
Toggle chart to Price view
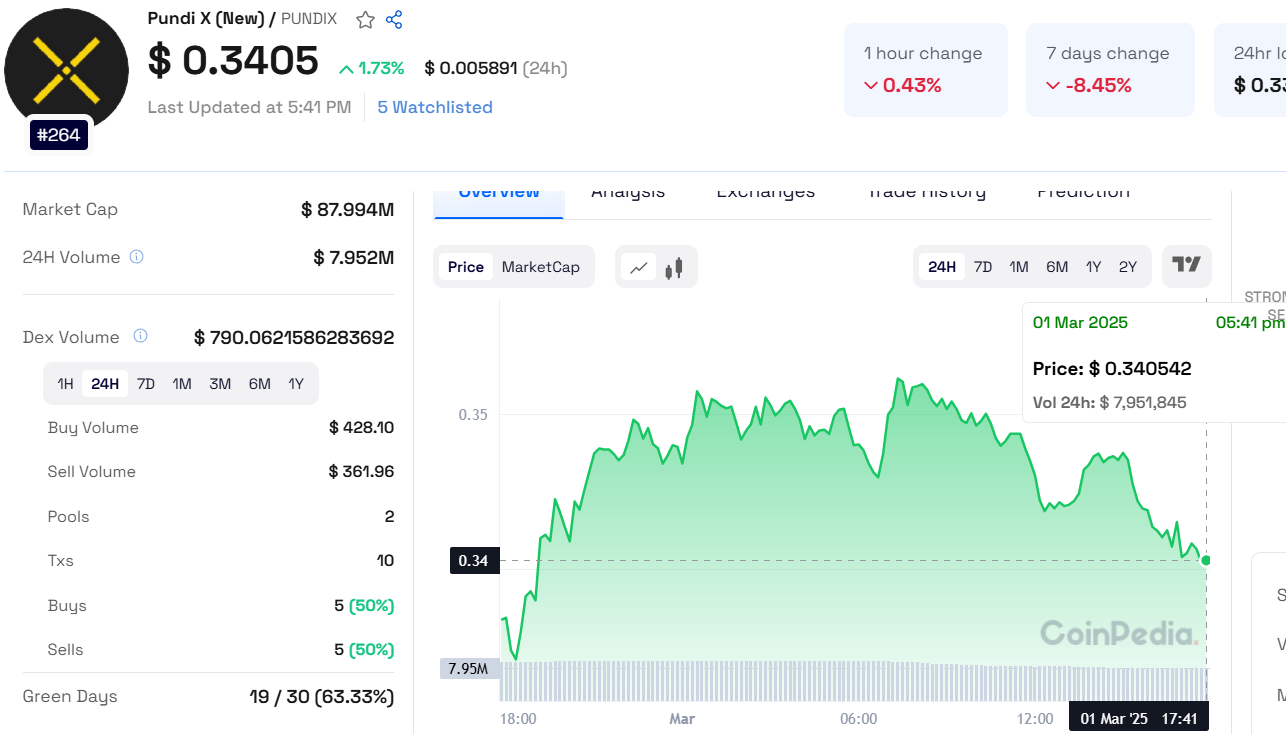point(466,267)
